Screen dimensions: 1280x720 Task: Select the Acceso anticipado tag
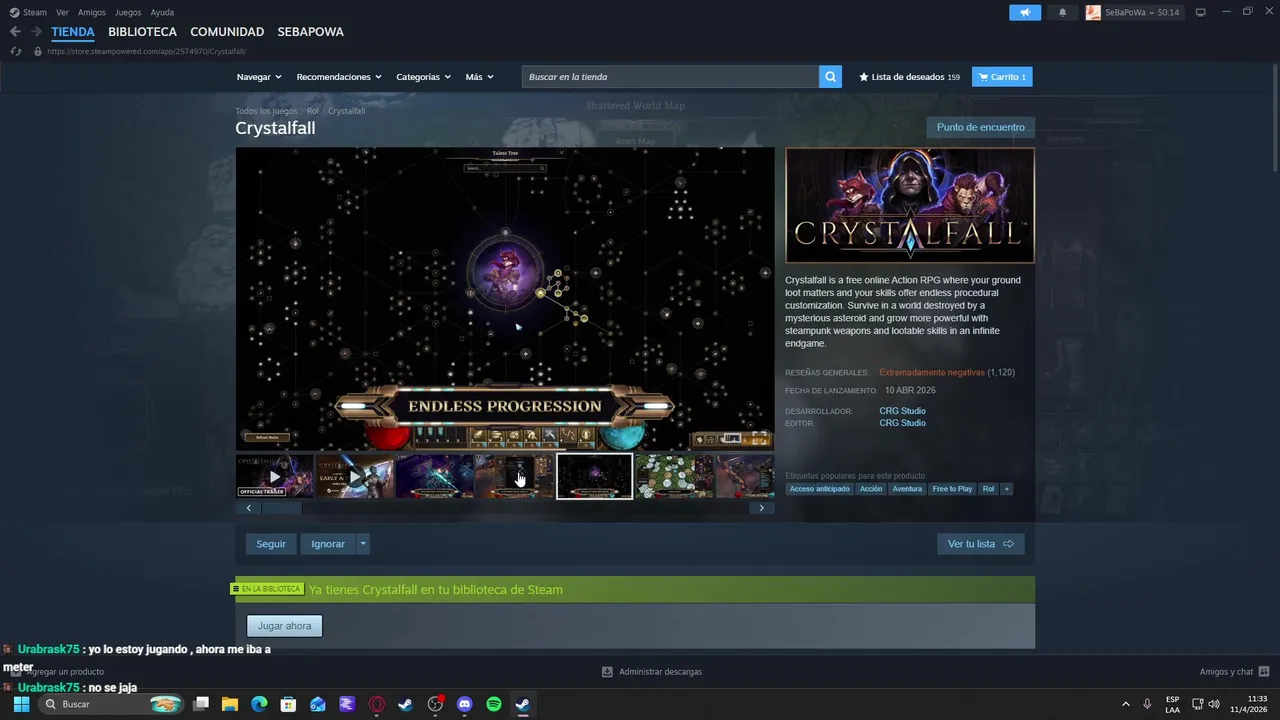click(819, 489)
